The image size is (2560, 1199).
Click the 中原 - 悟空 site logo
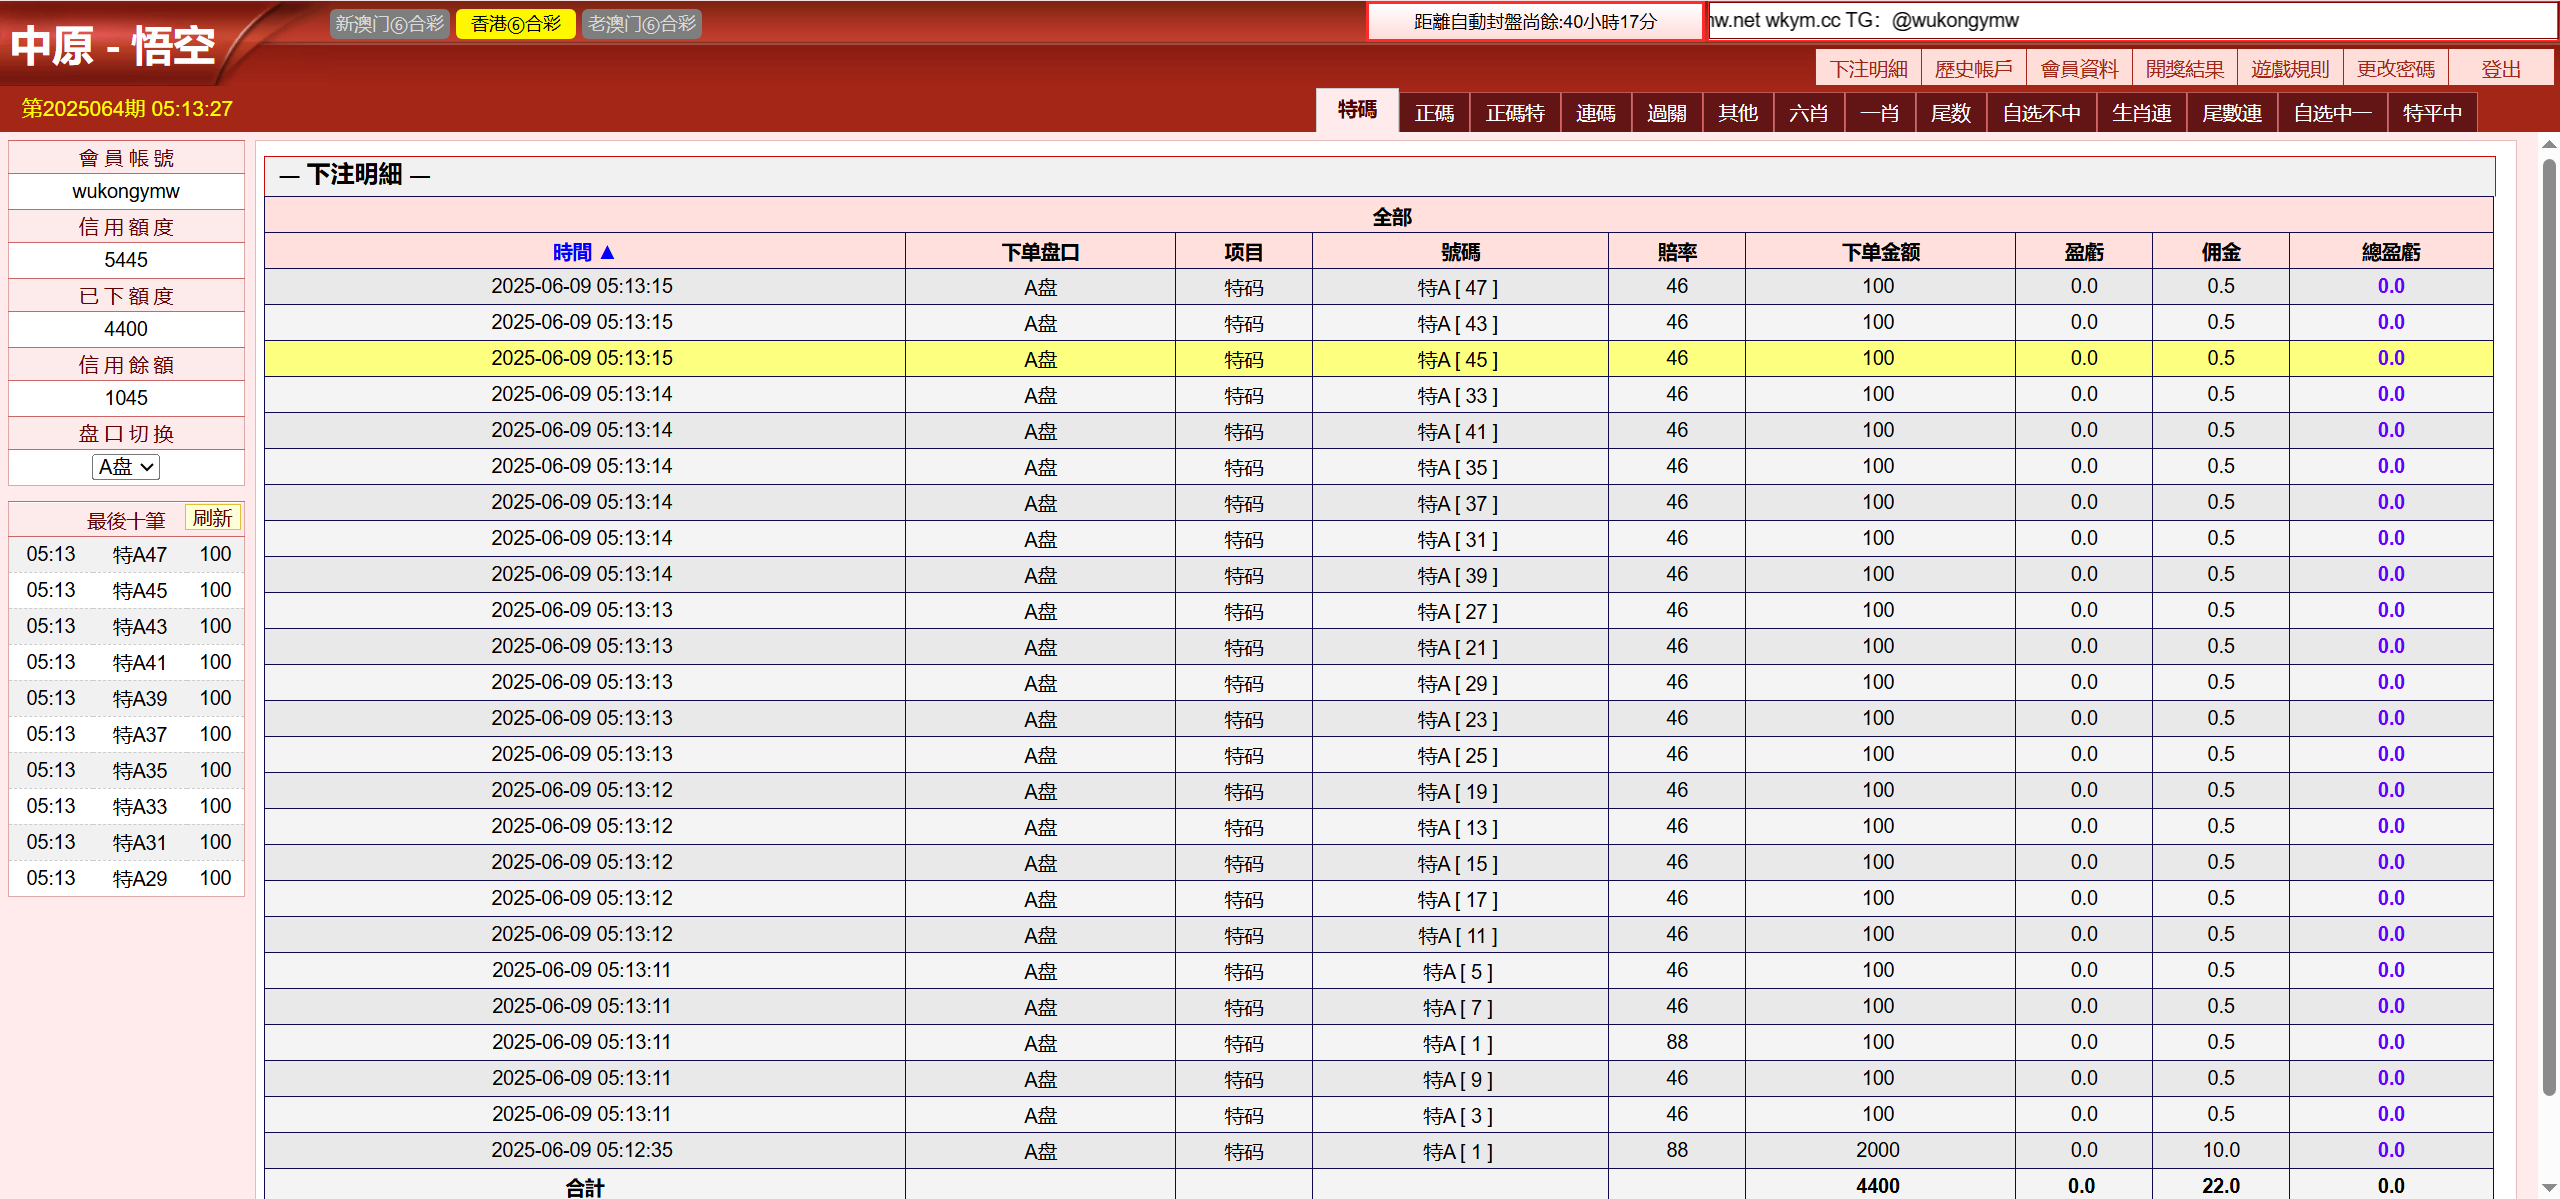click(x=113, y=46)
